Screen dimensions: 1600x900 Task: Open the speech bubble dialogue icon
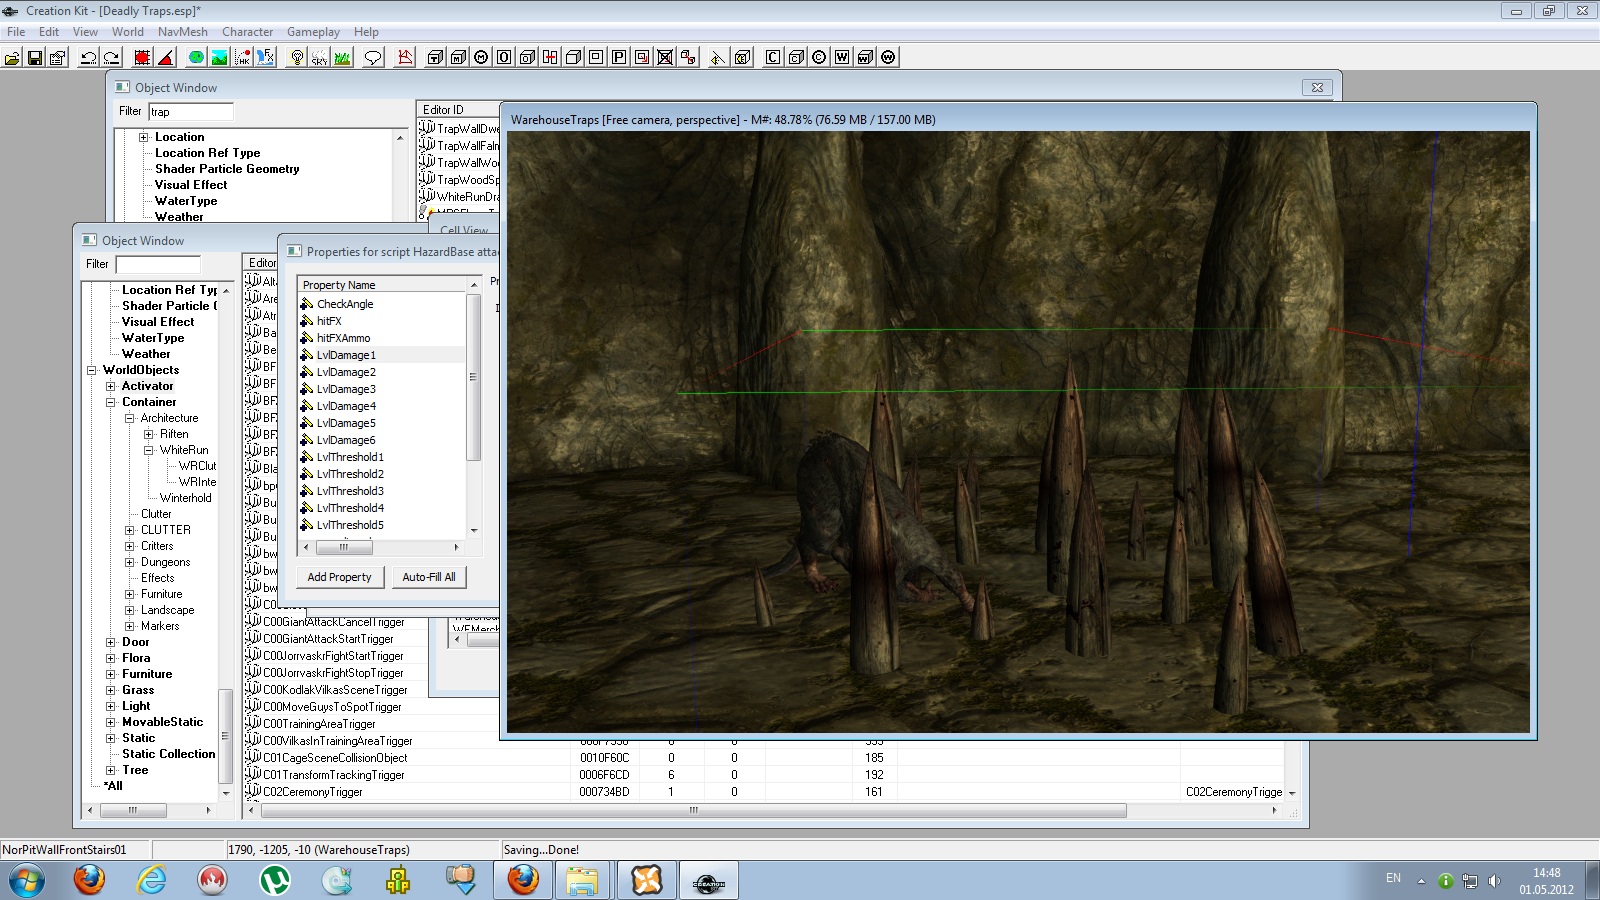click(x=373, y=57)
